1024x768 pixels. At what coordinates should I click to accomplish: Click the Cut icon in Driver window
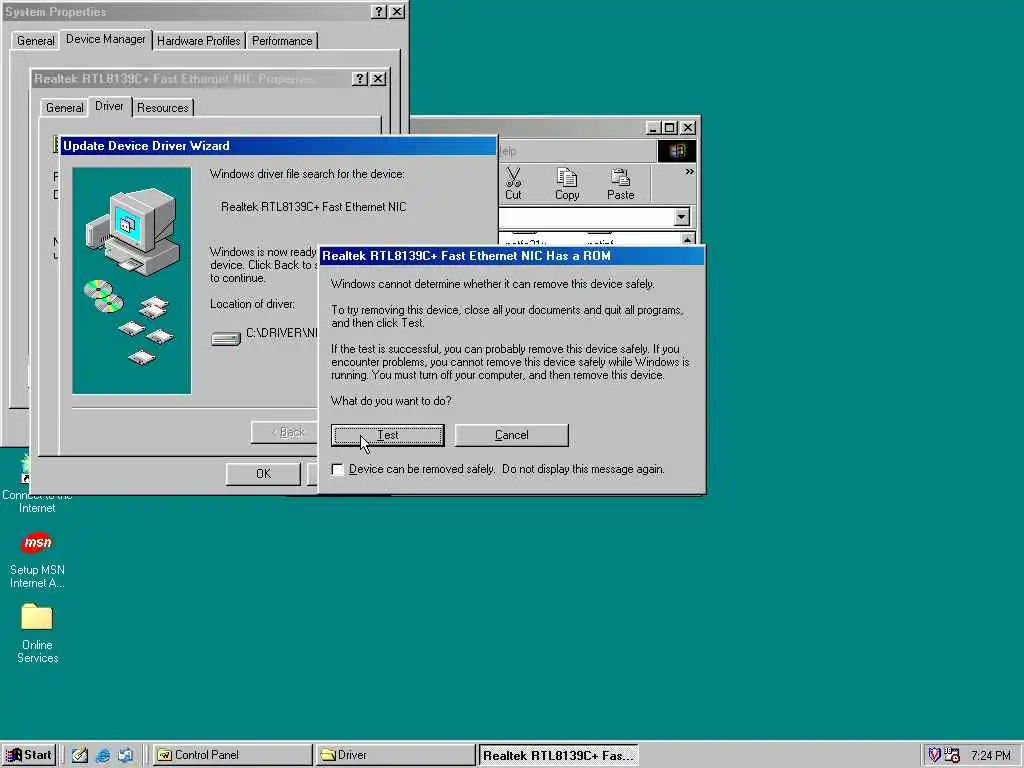(x=513, y=184)
